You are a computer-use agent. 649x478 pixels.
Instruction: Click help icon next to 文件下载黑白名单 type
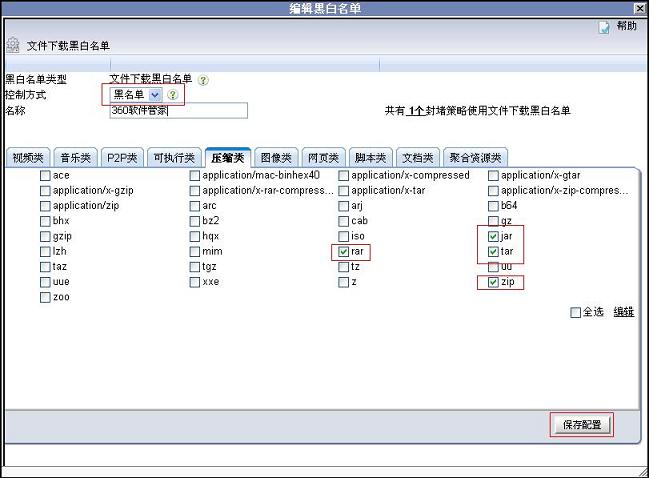[x=204, y=80]
